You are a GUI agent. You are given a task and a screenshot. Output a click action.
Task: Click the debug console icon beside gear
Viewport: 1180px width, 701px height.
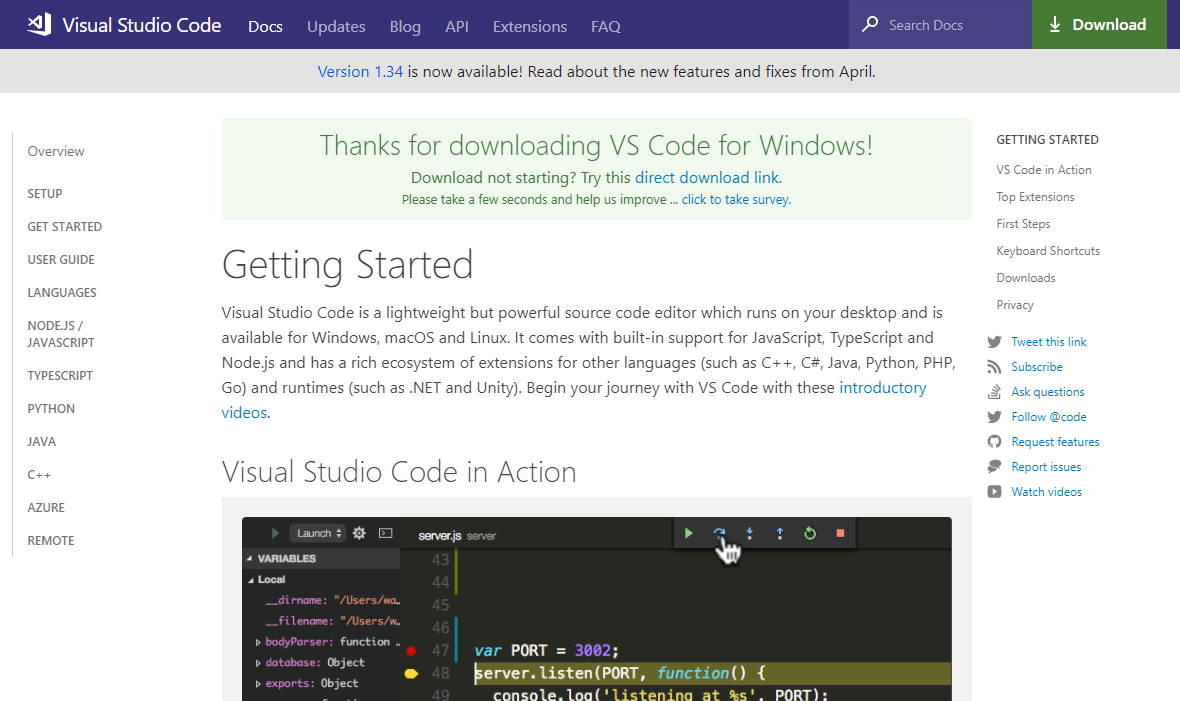coord(385,533)
